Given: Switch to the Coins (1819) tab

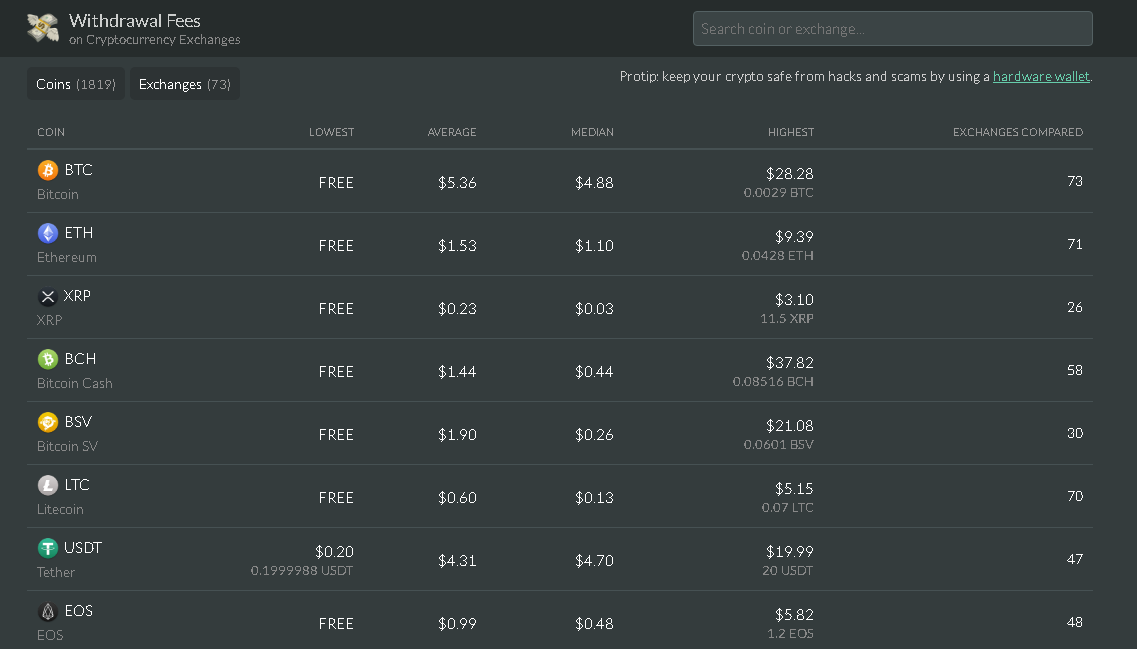Looking at the screenshot, I should tap(76, 84).
